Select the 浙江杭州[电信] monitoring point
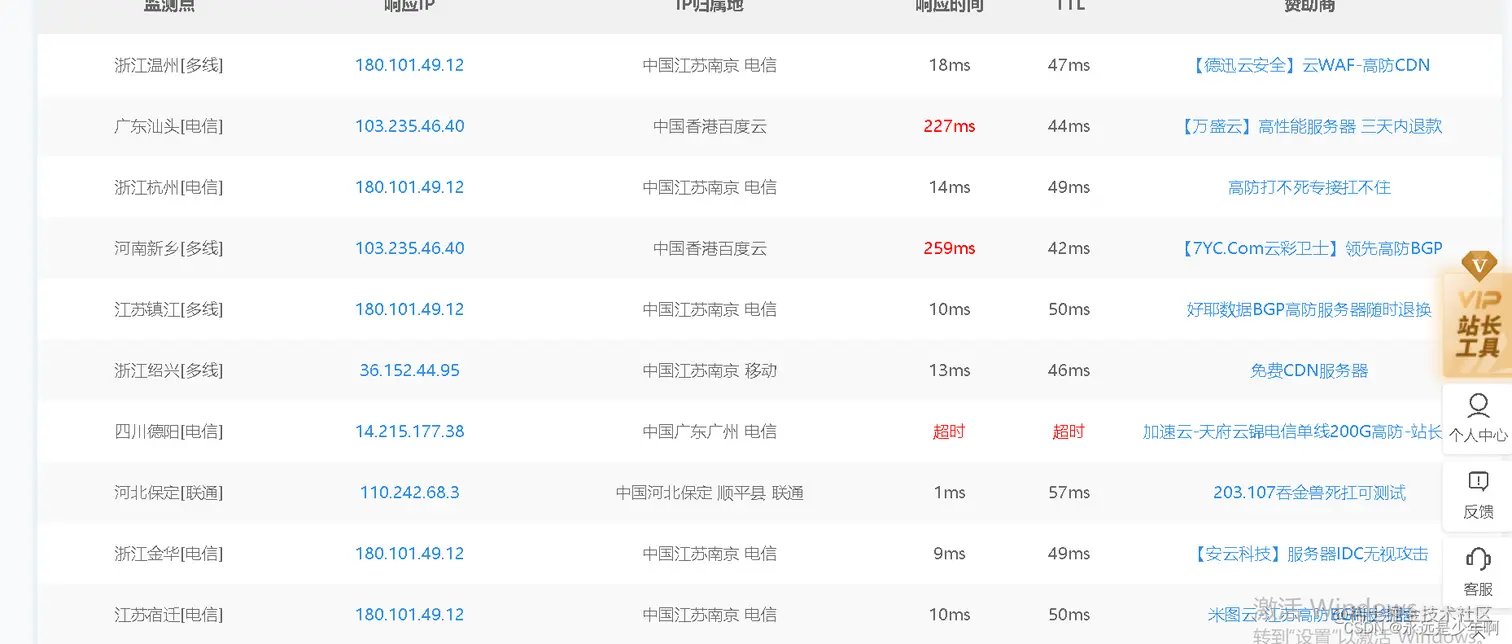 (x=168, y=187)
